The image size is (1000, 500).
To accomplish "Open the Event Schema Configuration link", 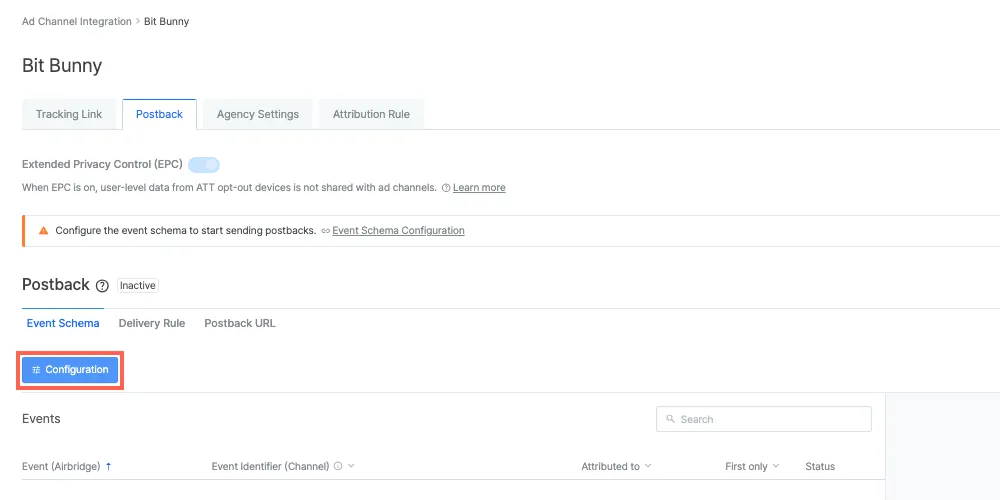I will 398,231.
